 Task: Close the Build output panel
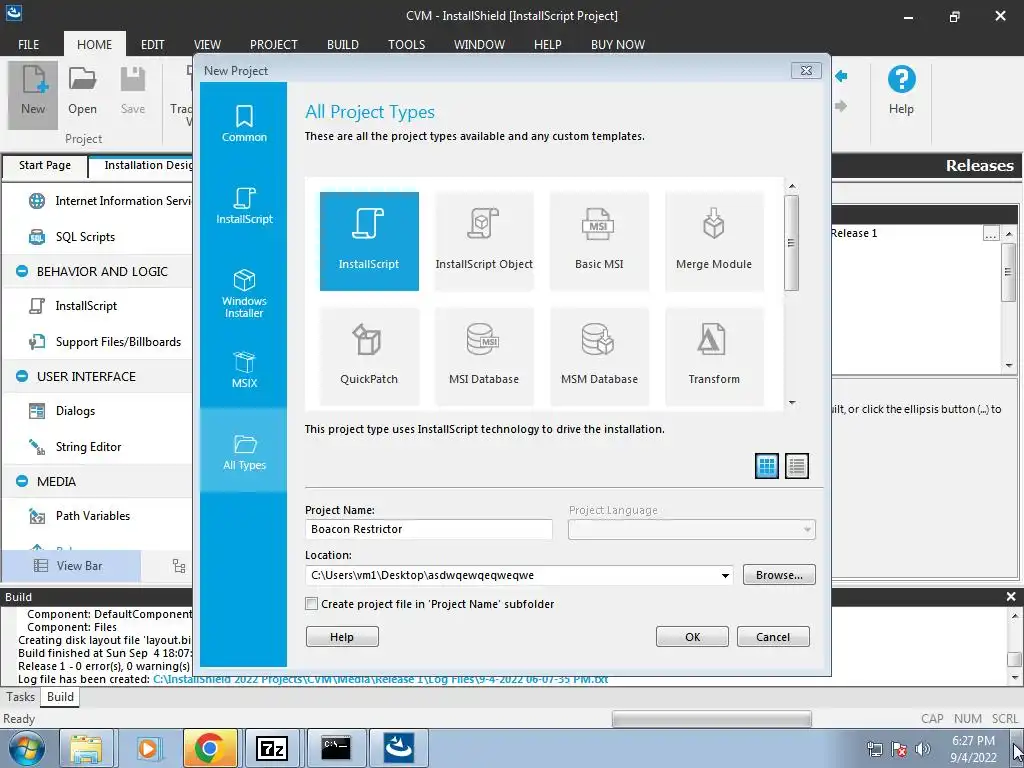coord(1011,597)
